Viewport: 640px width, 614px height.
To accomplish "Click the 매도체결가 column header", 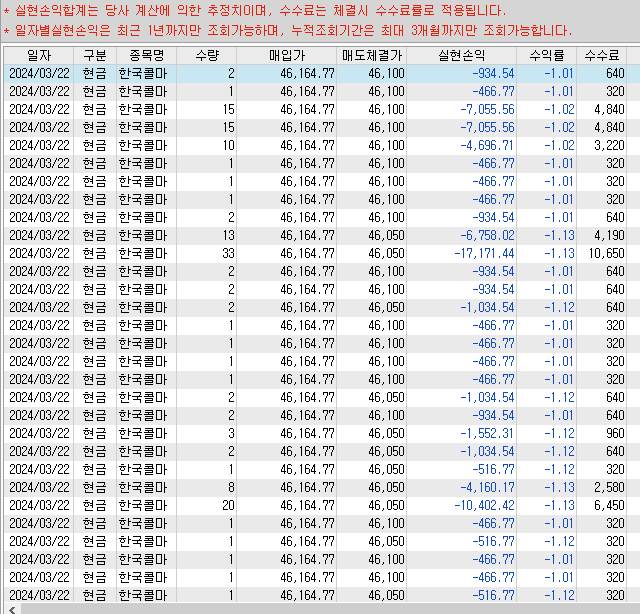I will click(x=371, y=56).
